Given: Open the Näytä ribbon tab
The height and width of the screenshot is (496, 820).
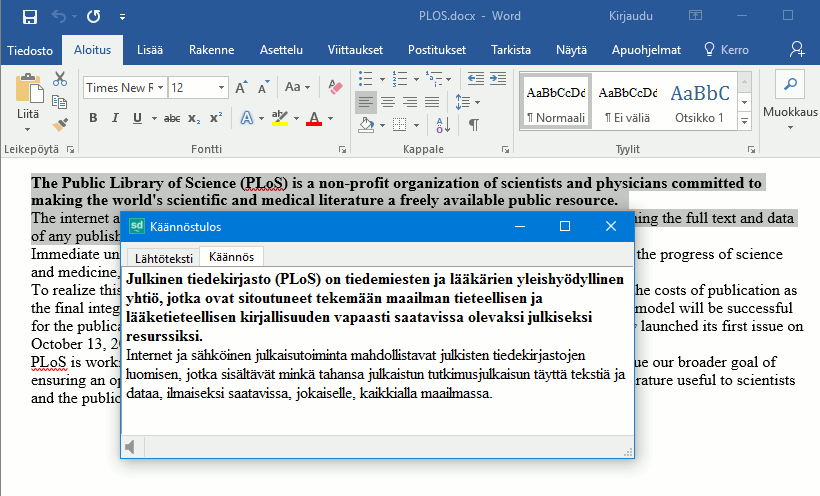Looking at the screenshot, I should [x=571, y=50].
